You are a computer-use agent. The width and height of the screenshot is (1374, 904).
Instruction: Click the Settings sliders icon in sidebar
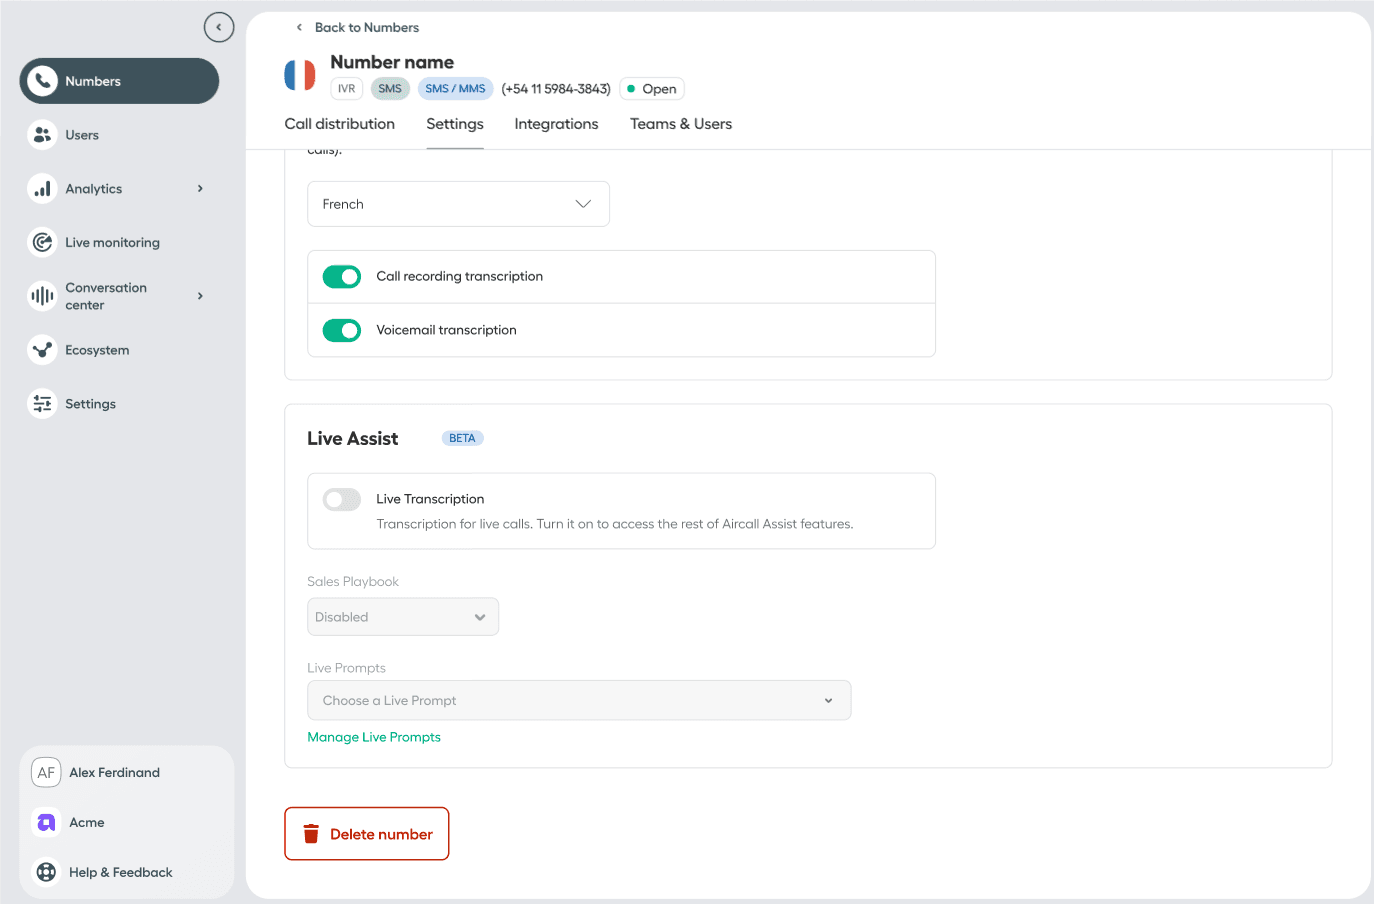(42, 404)
